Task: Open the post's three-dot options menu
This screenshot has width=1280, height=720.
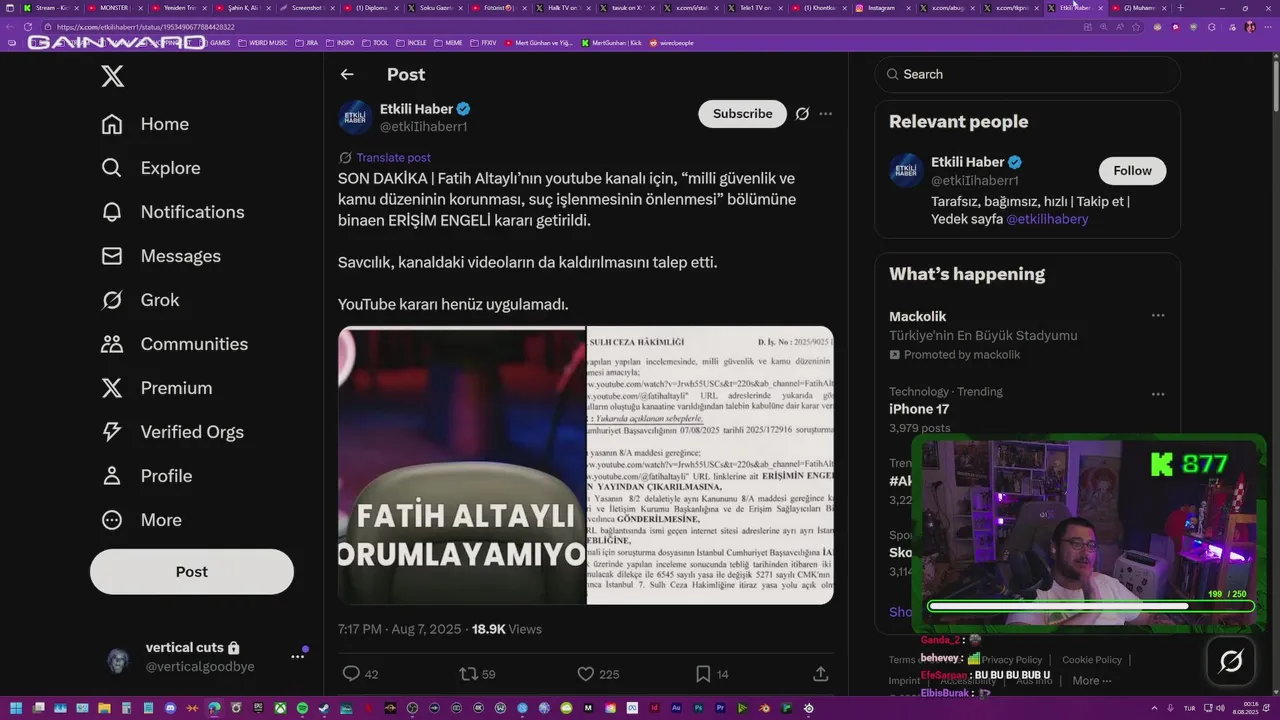Action: click(825, 114)
